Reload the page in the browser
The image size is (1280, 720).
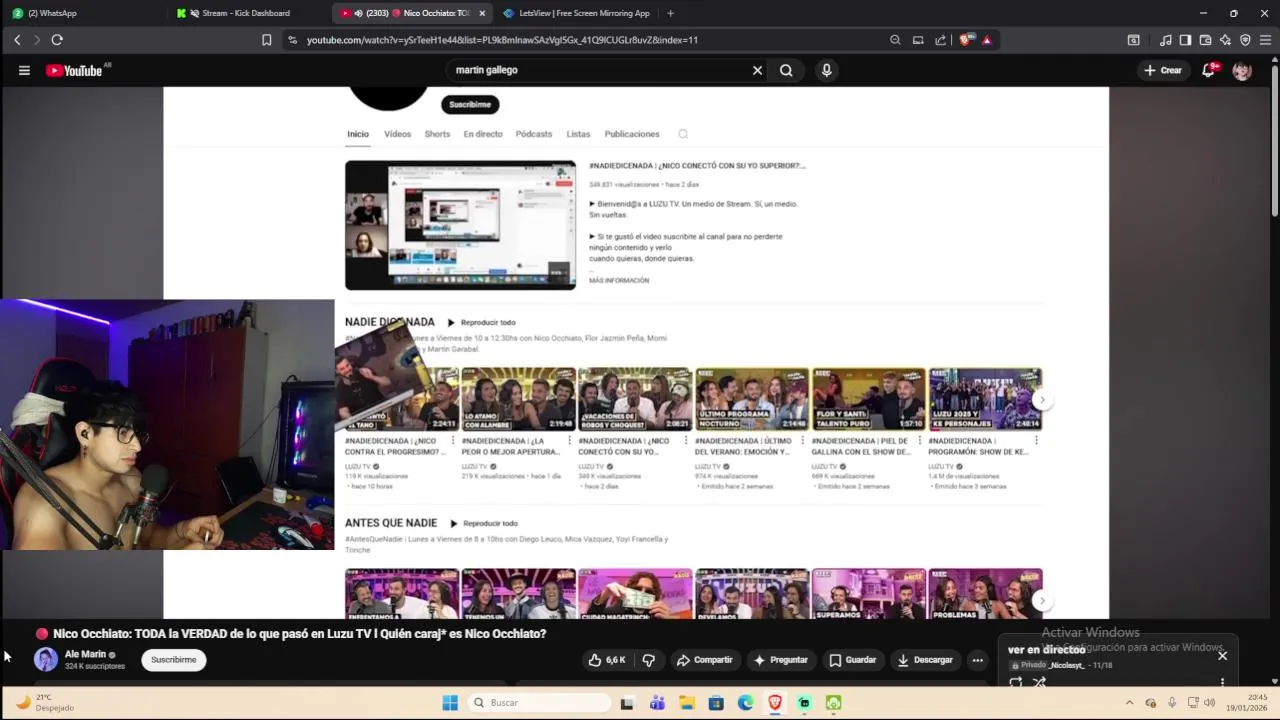[57, 40]
